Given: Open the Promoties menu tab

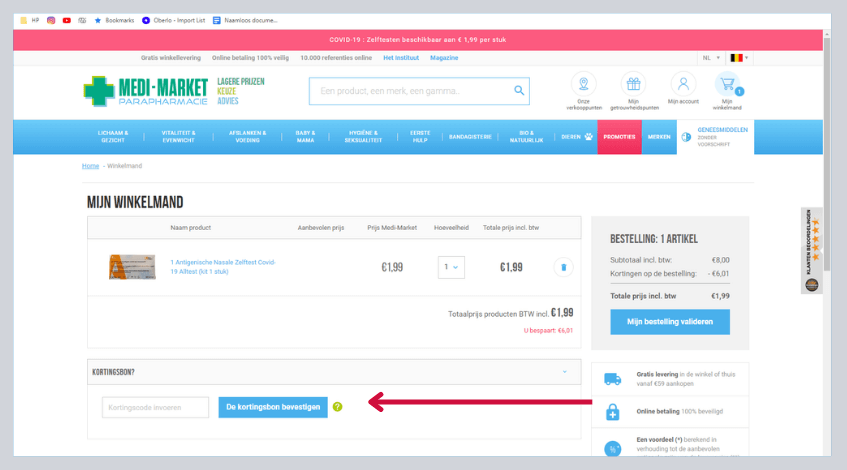Looking at the screenshot, I should coord(619,137).
